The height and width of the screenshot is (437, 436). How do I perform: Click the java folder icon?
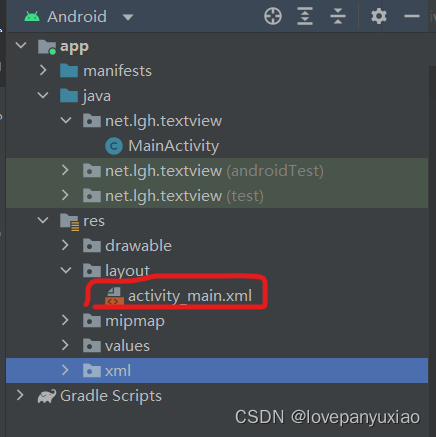69,96
